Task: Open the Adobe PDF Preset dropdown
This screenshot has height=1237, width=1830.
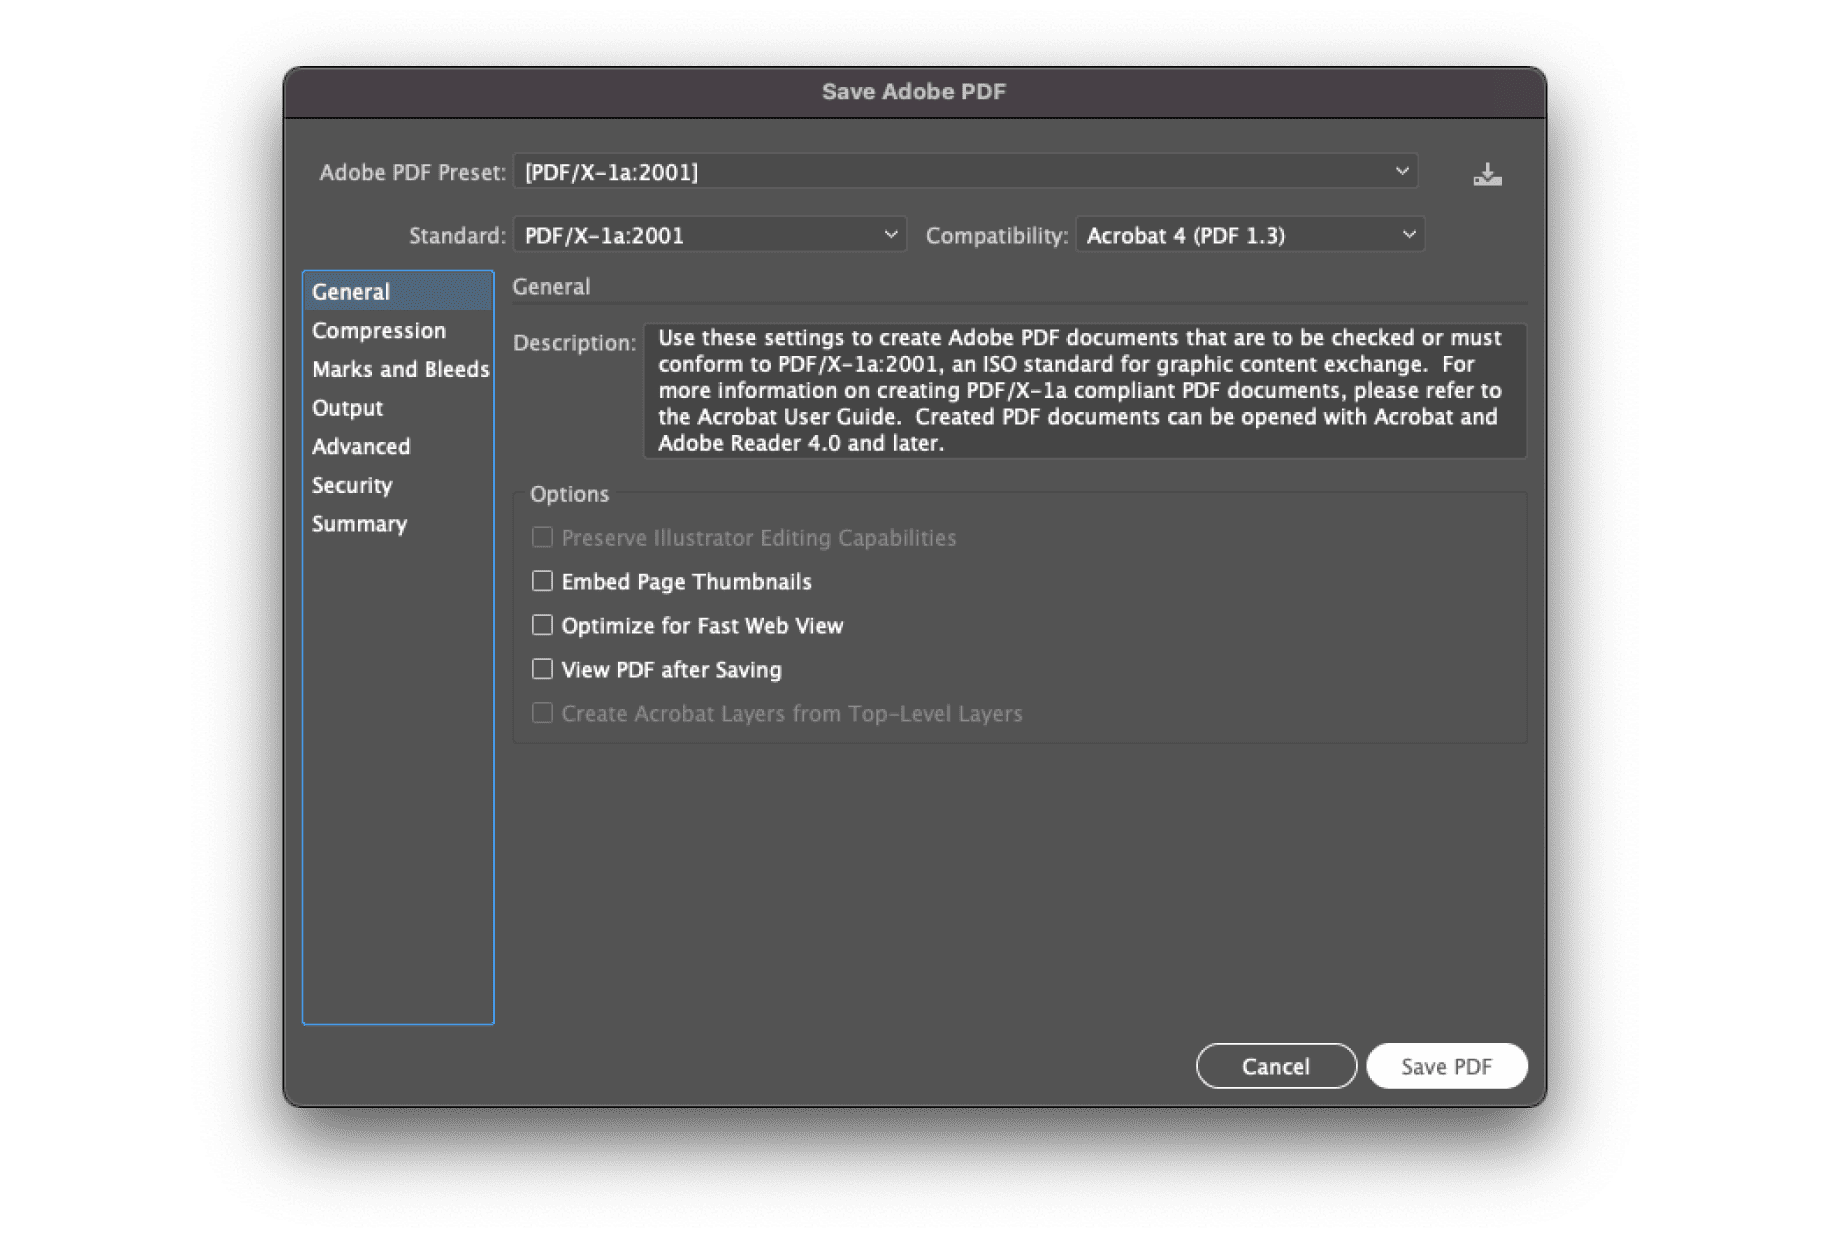Action: coord(965,171)
